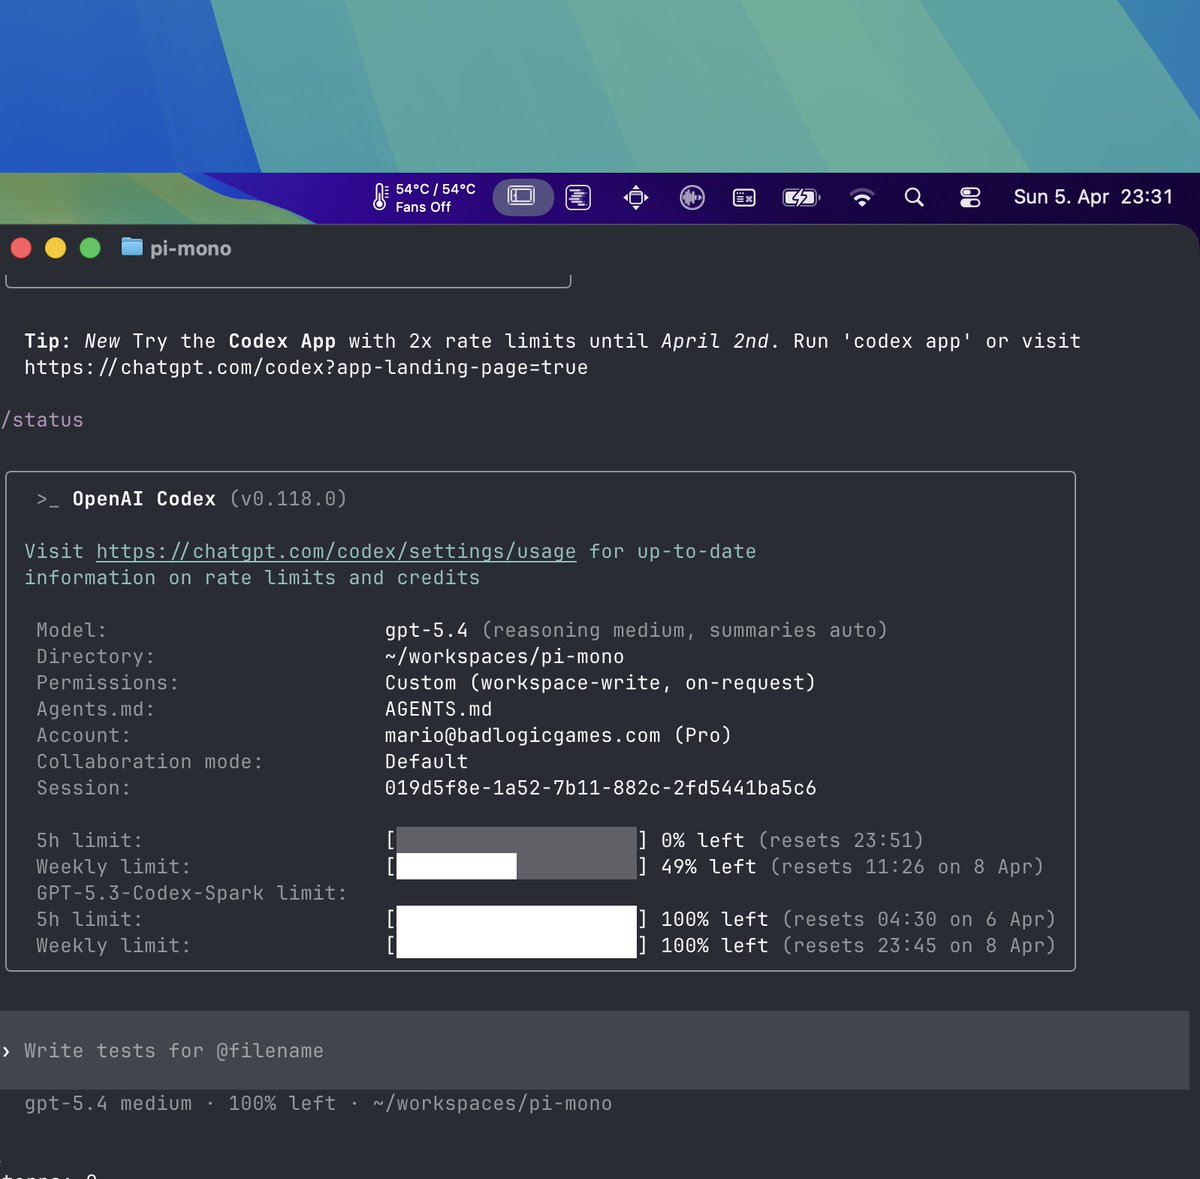1200x1179 pixels.
Task: Click the pi-mono folder icon in title bar
Action: [x=132, y=247]
